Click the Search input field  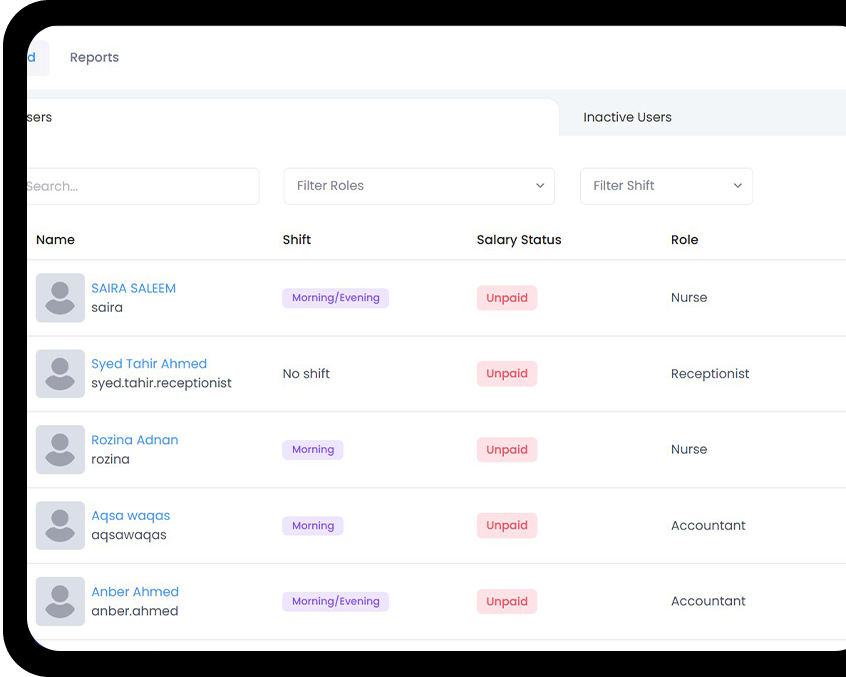[x=142, y=186]
